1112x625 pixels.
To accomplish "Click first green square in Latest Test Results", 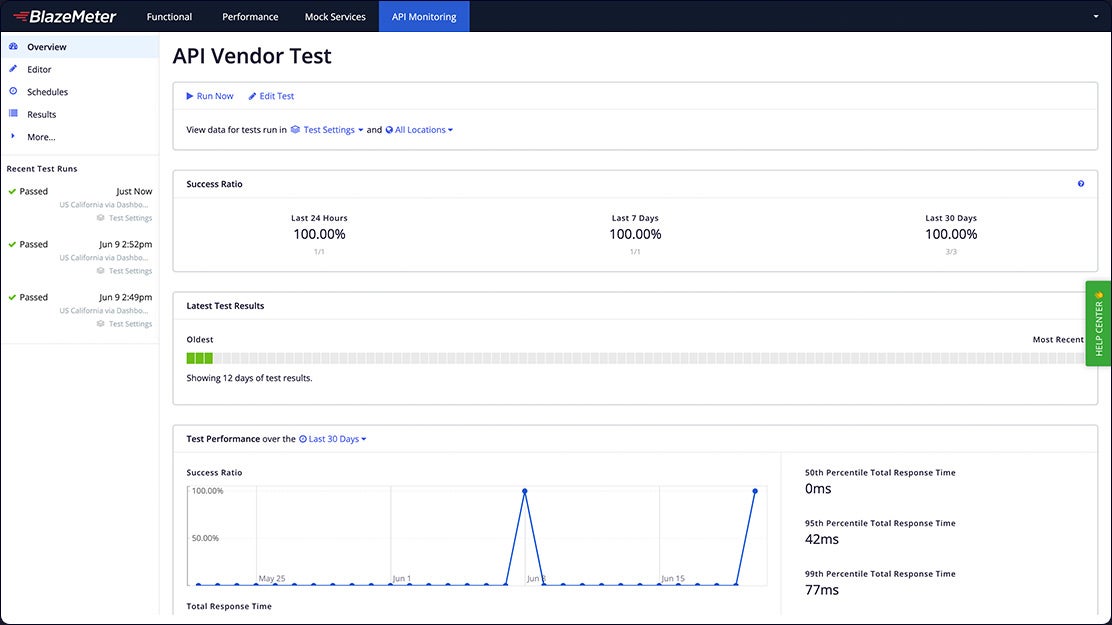I will pyautogui.click(x=190, y=358).
